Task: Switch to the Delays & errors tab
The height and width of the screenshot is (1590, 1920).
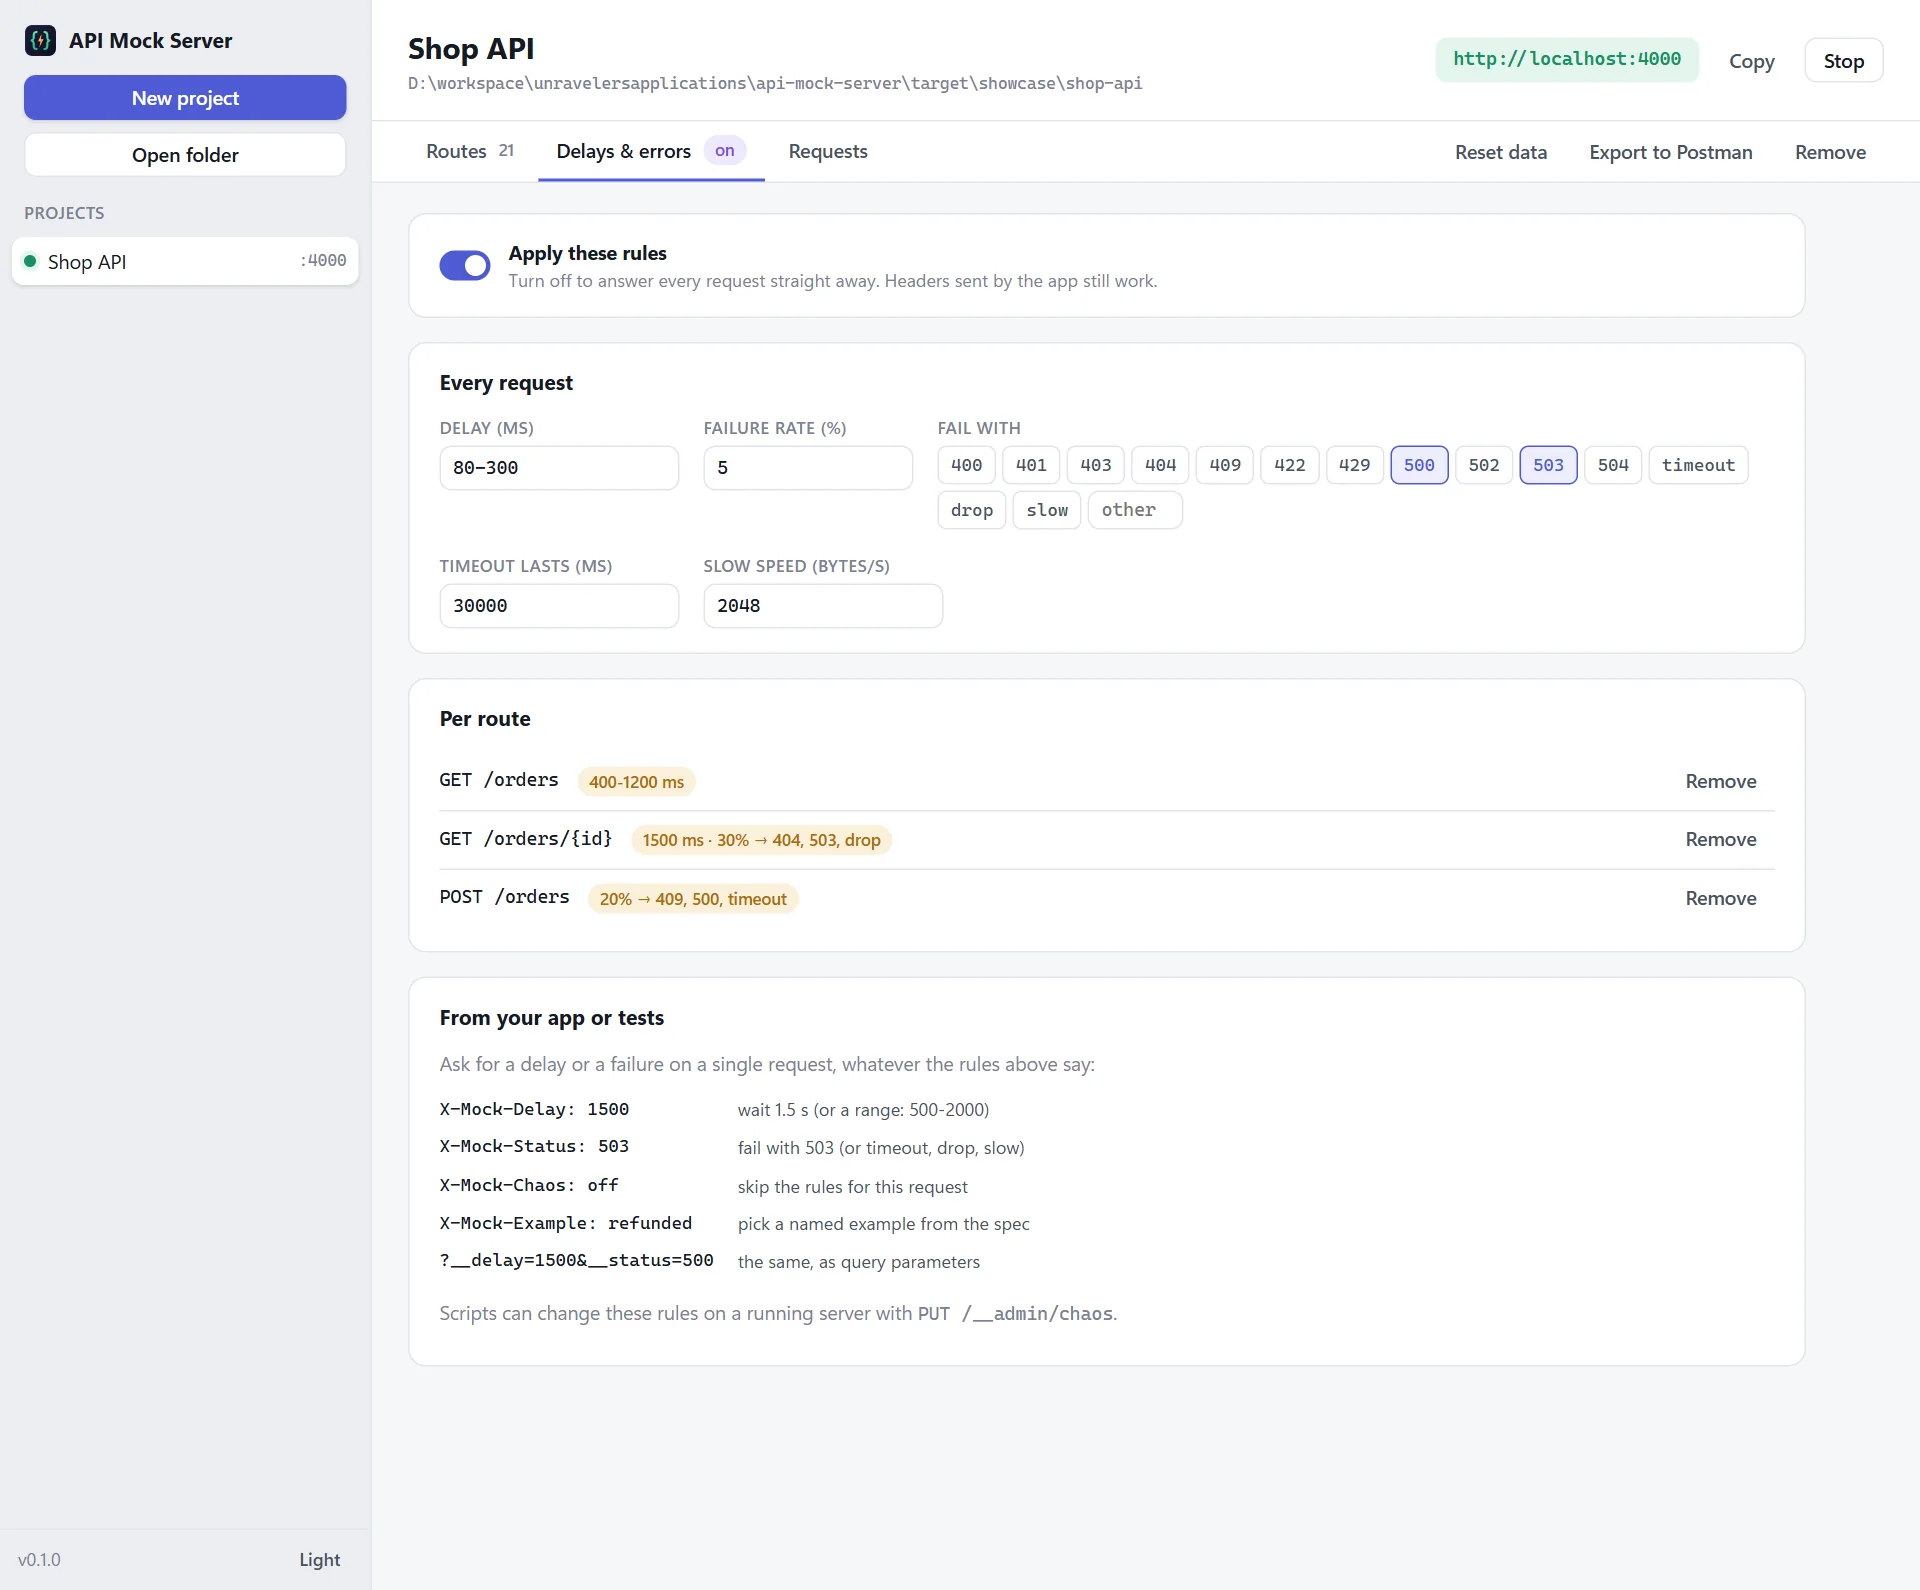Action: (651, 151)
